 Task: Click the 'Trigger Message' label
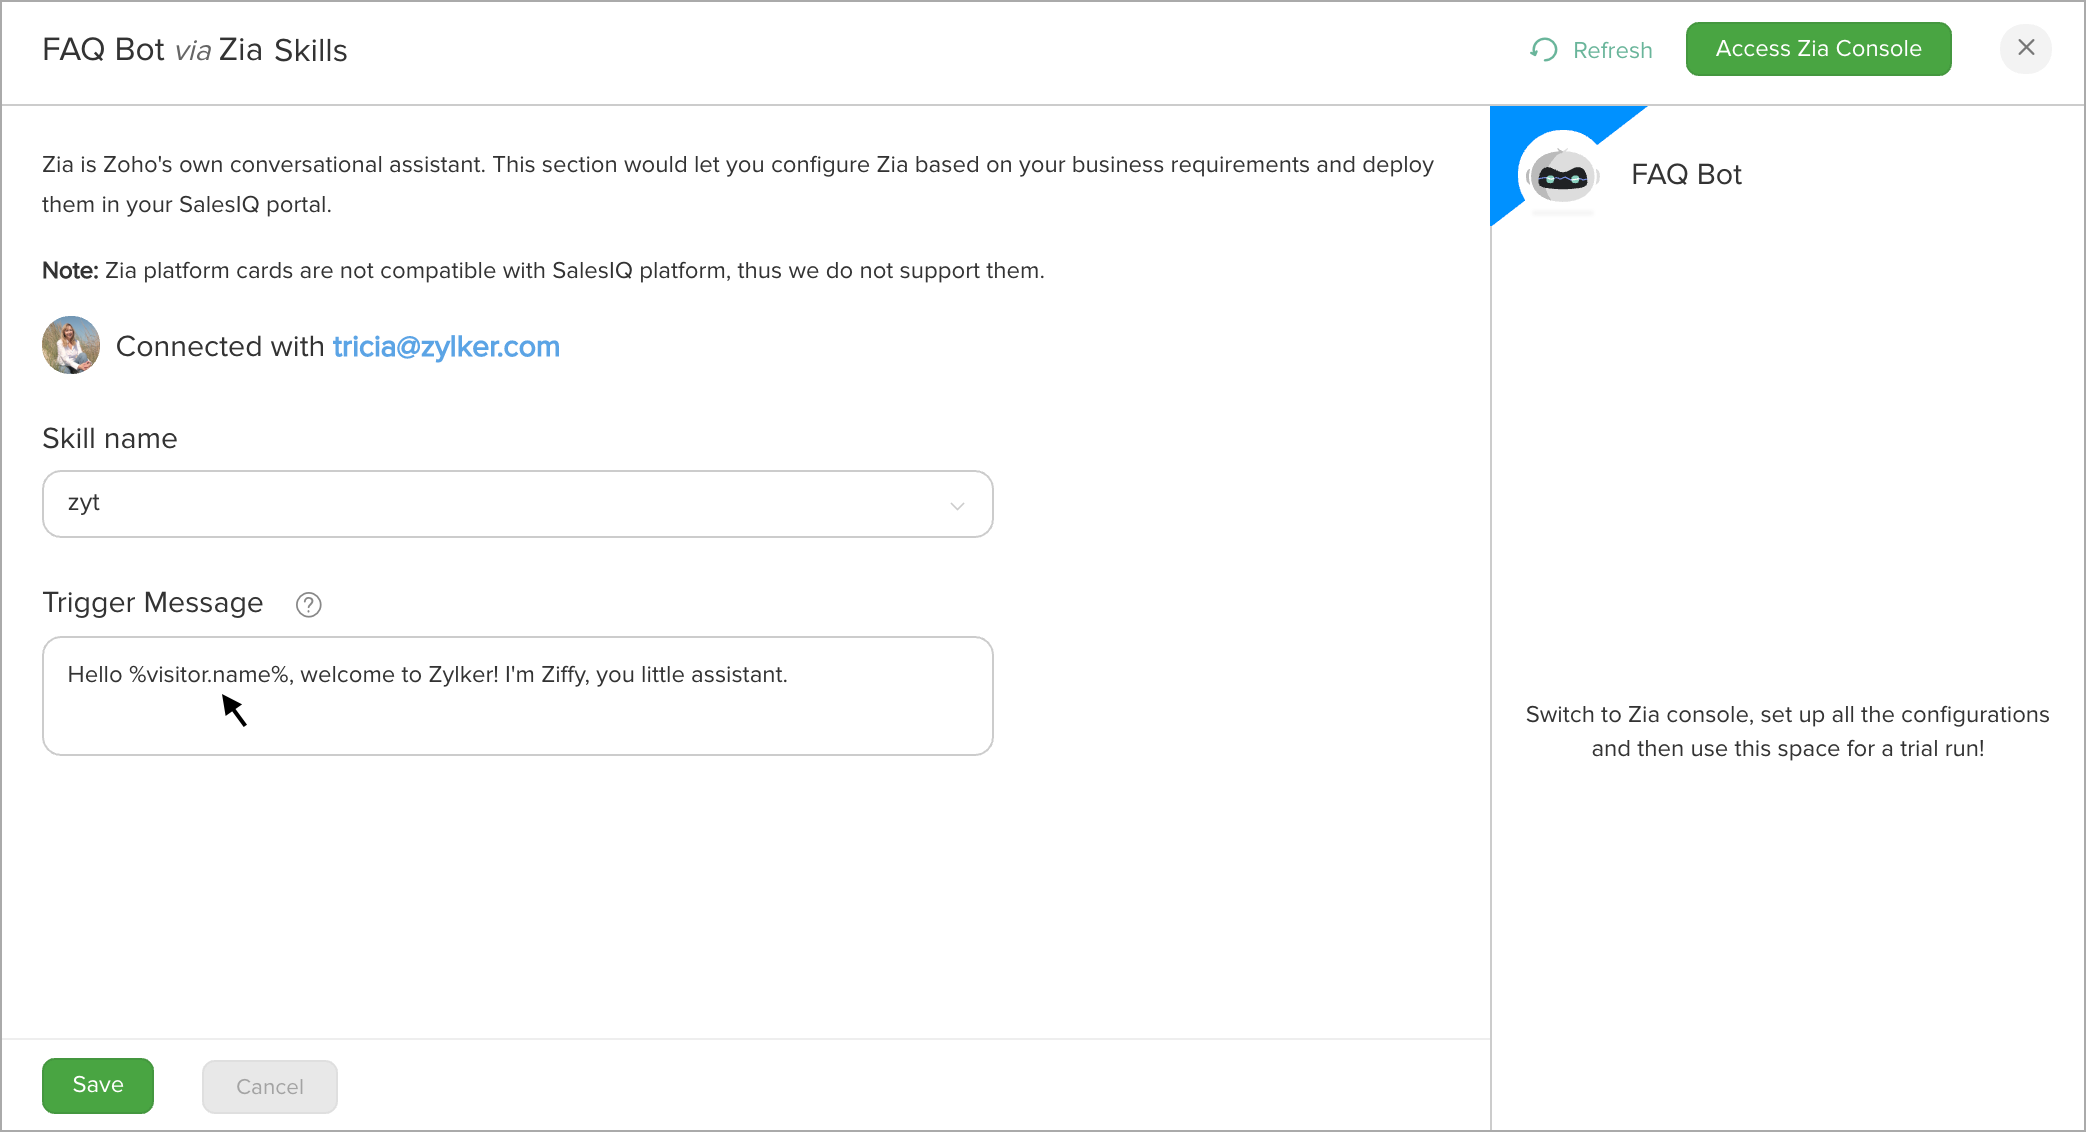(153, 602)
